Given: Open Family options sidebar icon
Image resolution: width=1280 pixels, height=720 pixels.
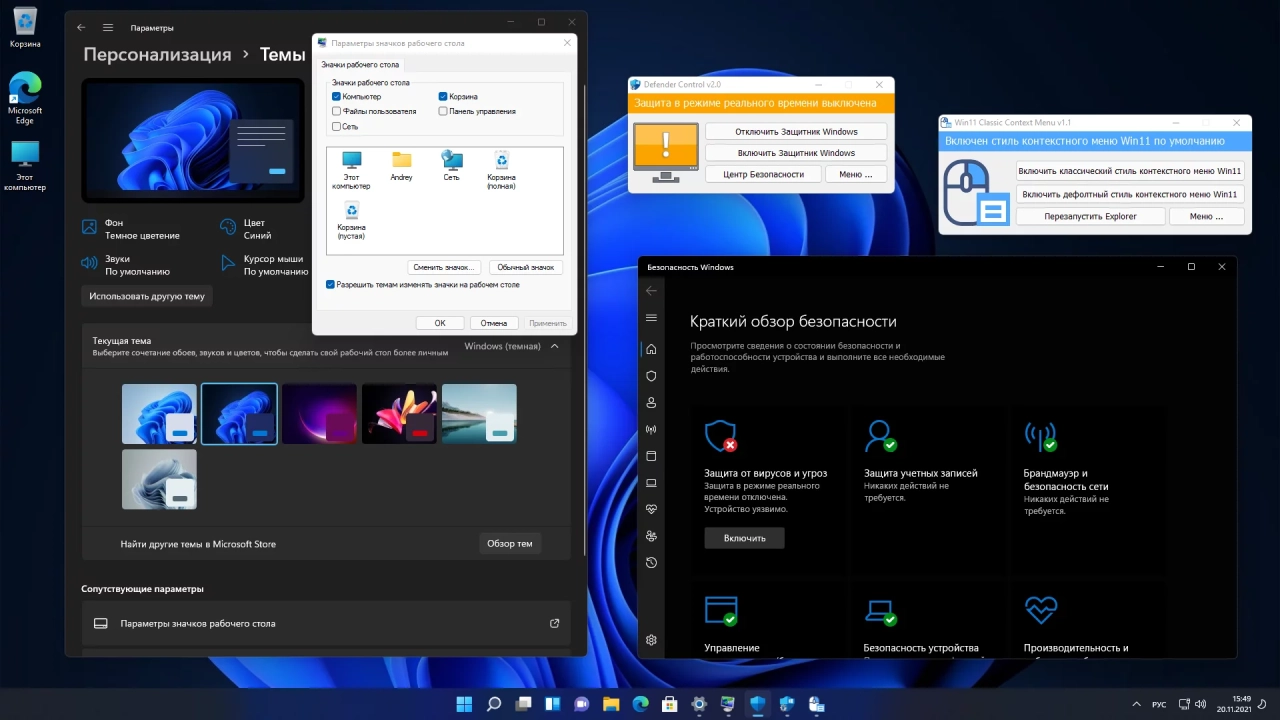Looking at the screenshot, I should tap(651, 536).
